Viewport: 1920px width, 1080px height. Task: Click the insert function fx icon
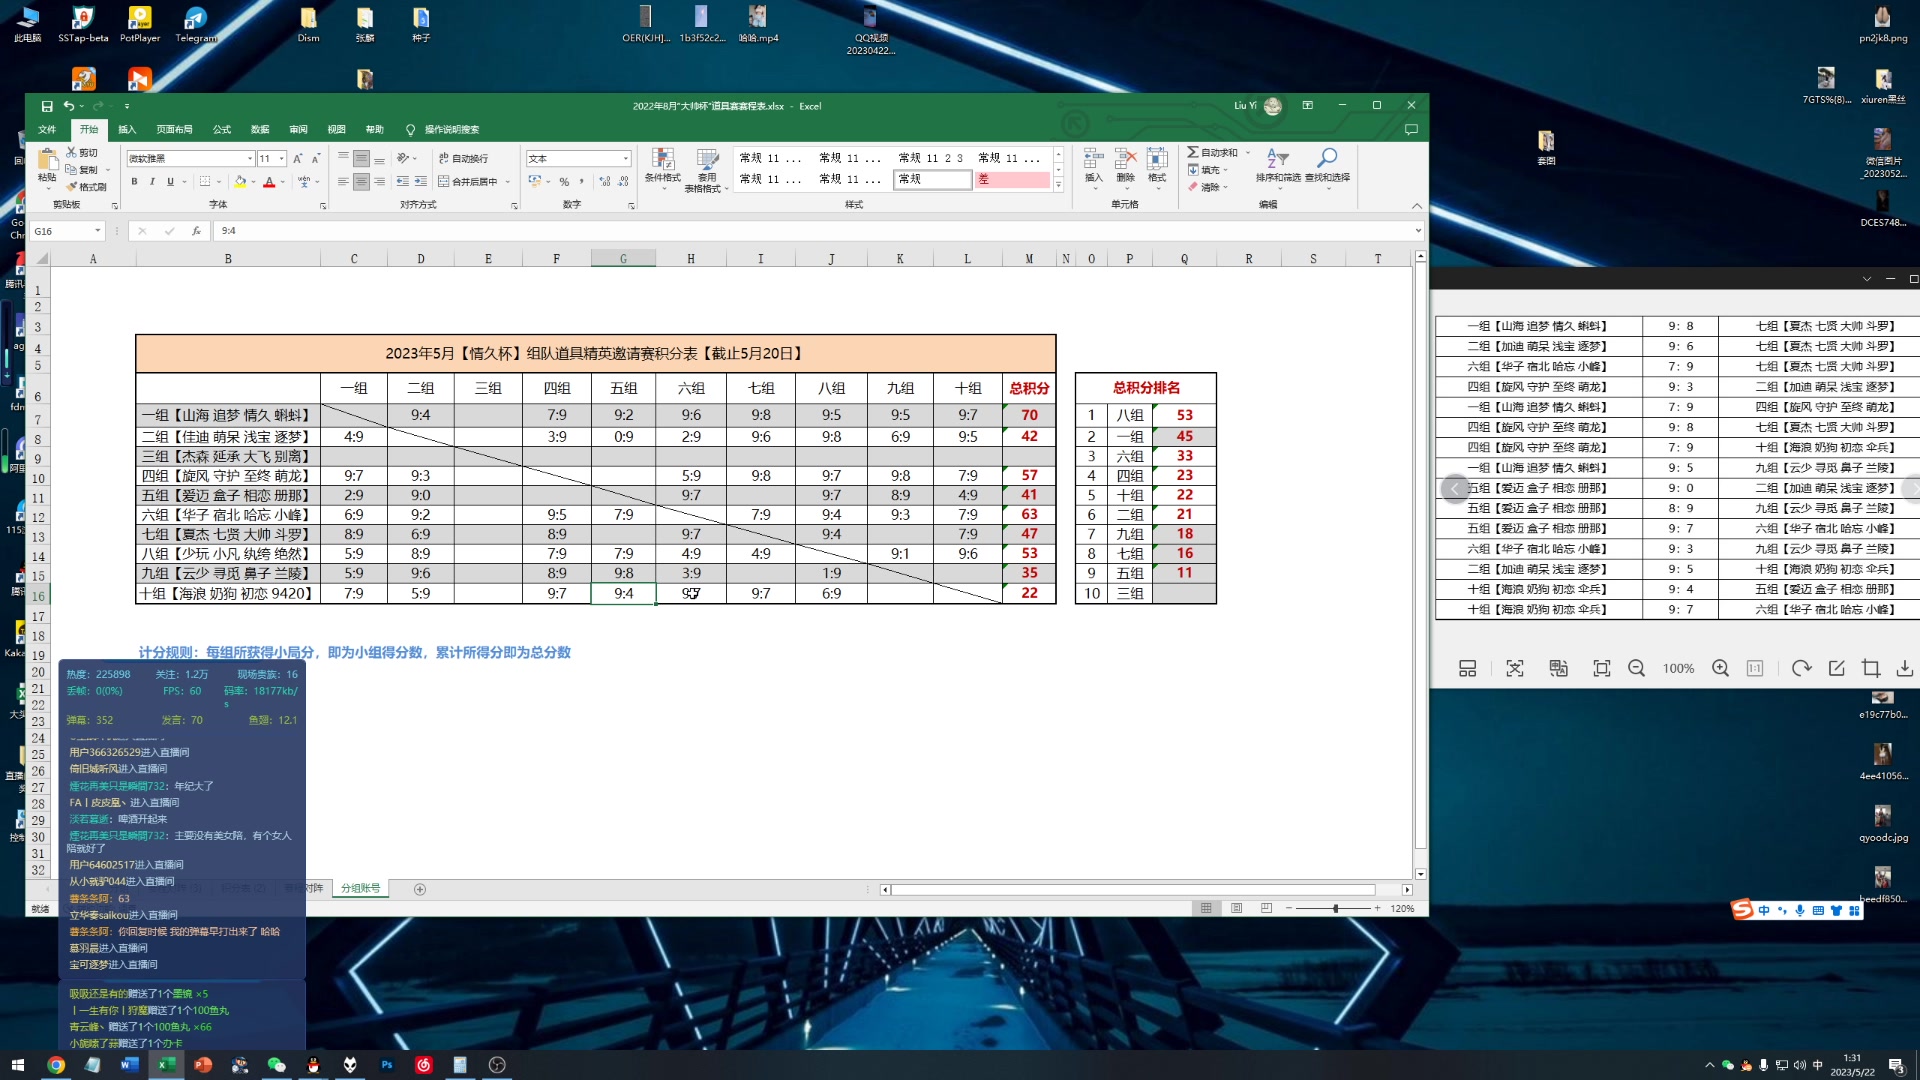(x=196, y=231)
